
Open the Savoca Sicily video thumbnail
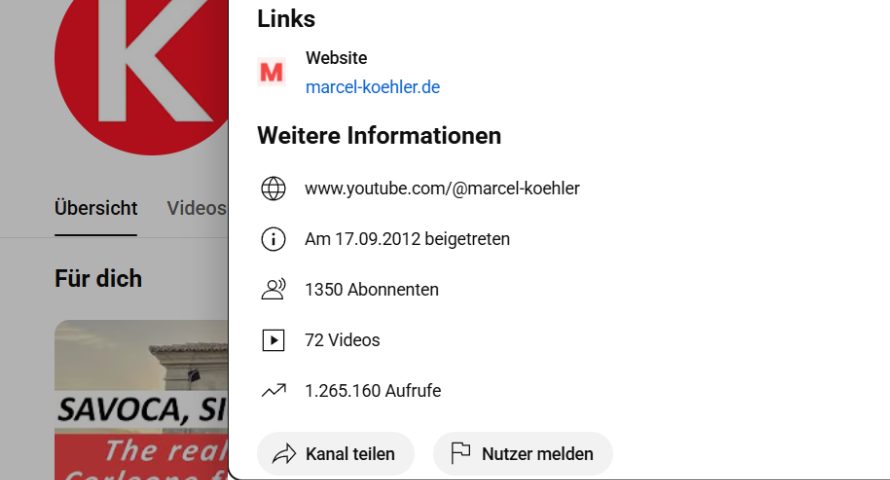pyautogui.click(x=141, y=400)
